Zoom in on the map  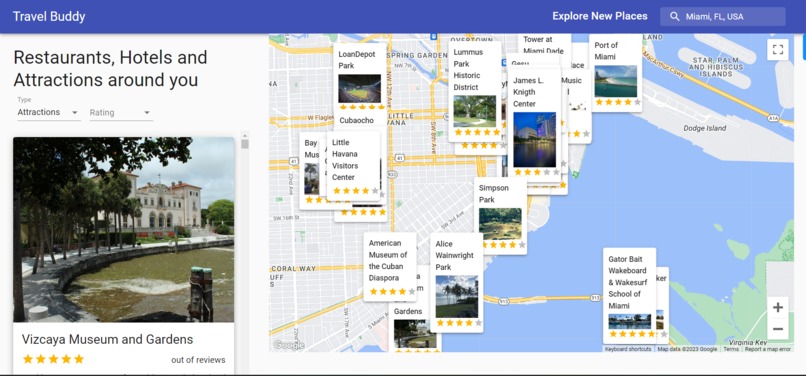[778, 308]
